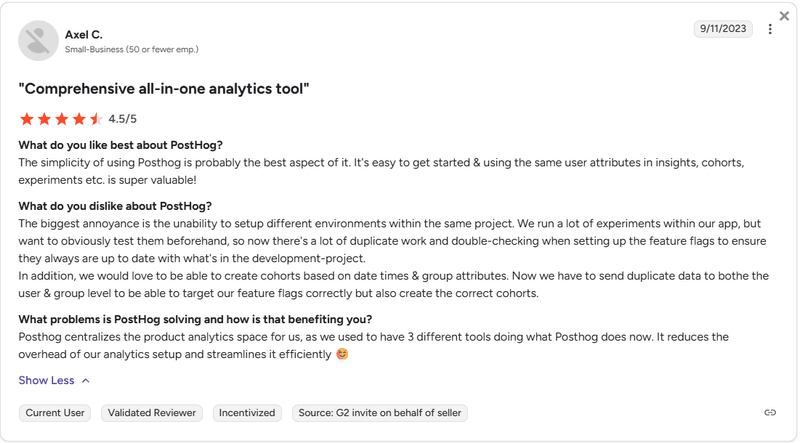Click the third rating star
Screen dimensions: 800x443
[x=61, y=119]
